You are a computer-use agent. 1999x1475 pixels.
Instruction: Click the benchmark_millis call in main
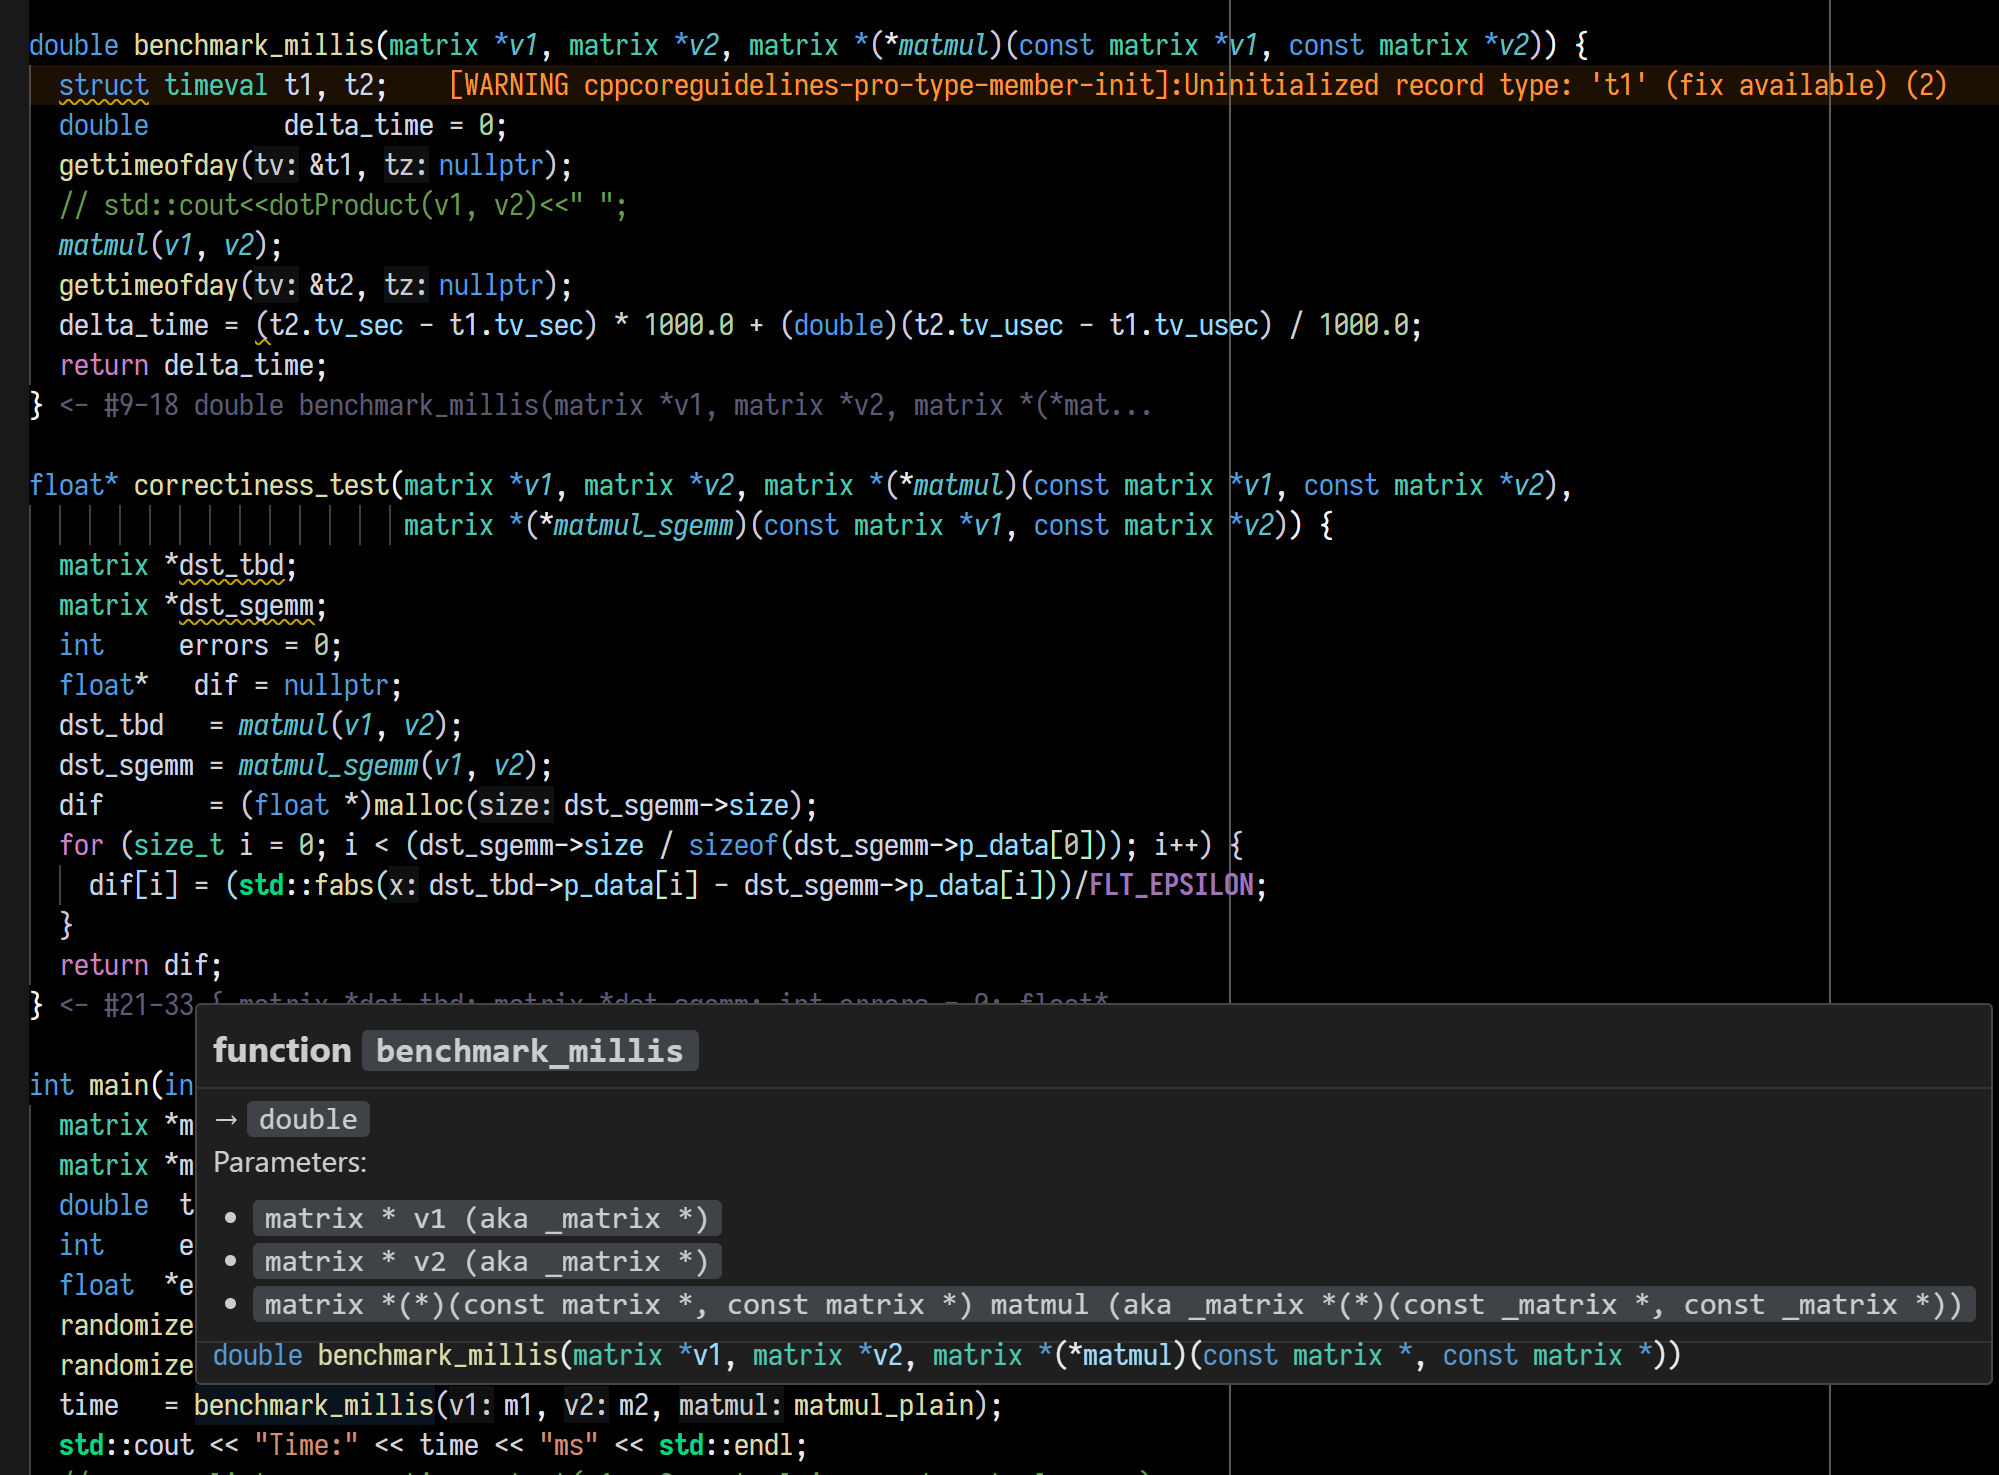(x=315, y=1404)
